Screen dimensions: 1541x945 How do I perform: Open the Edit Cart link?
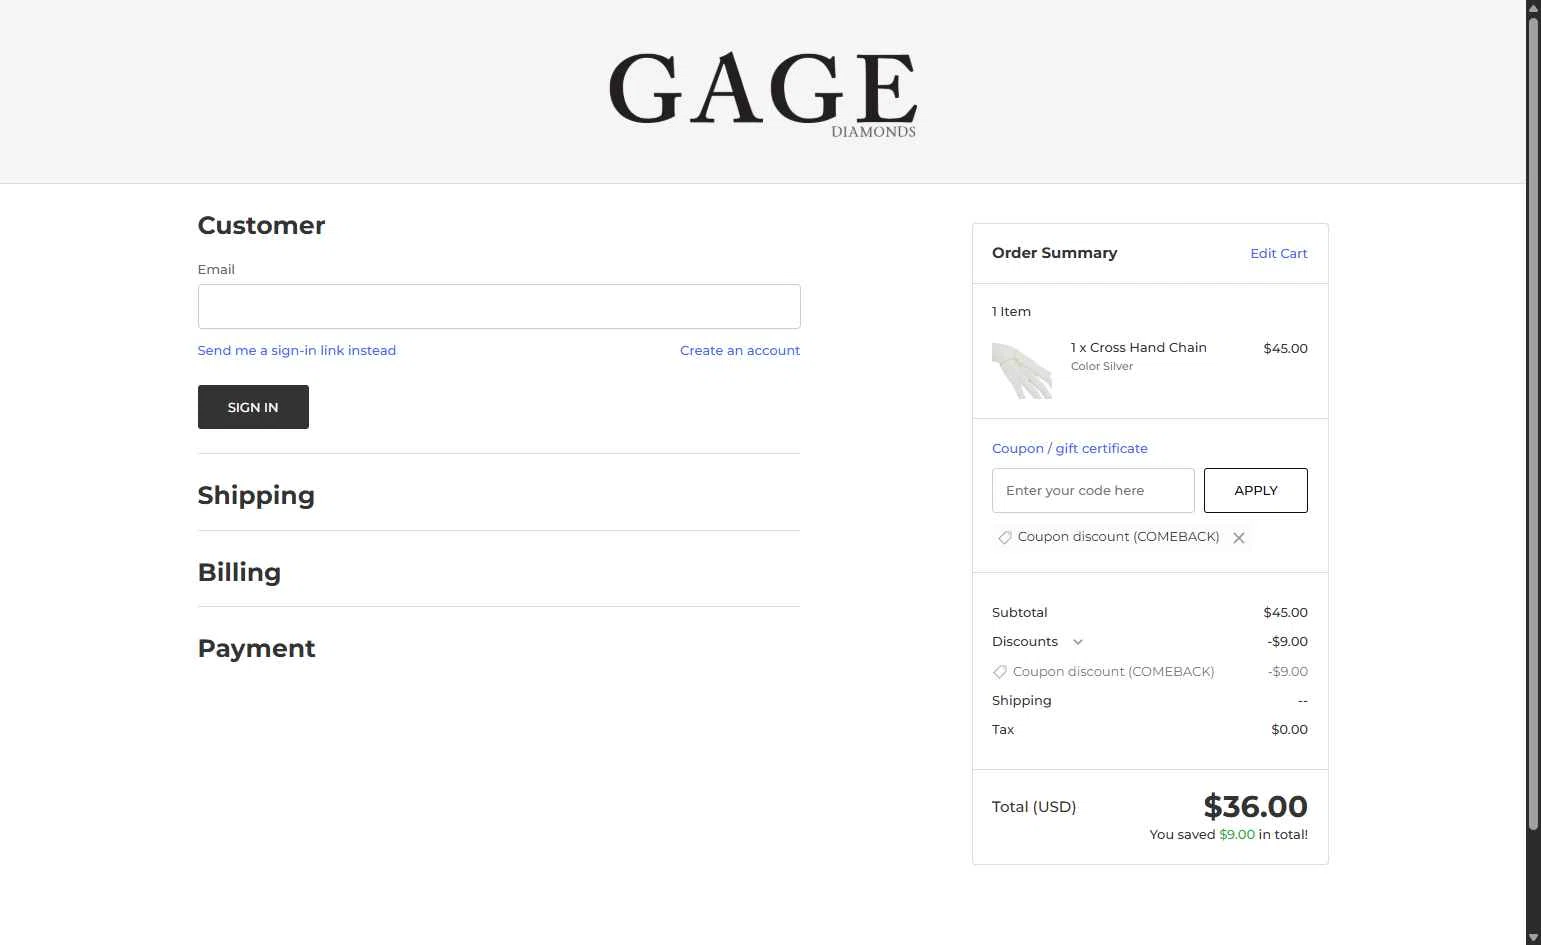[1278, 254]
